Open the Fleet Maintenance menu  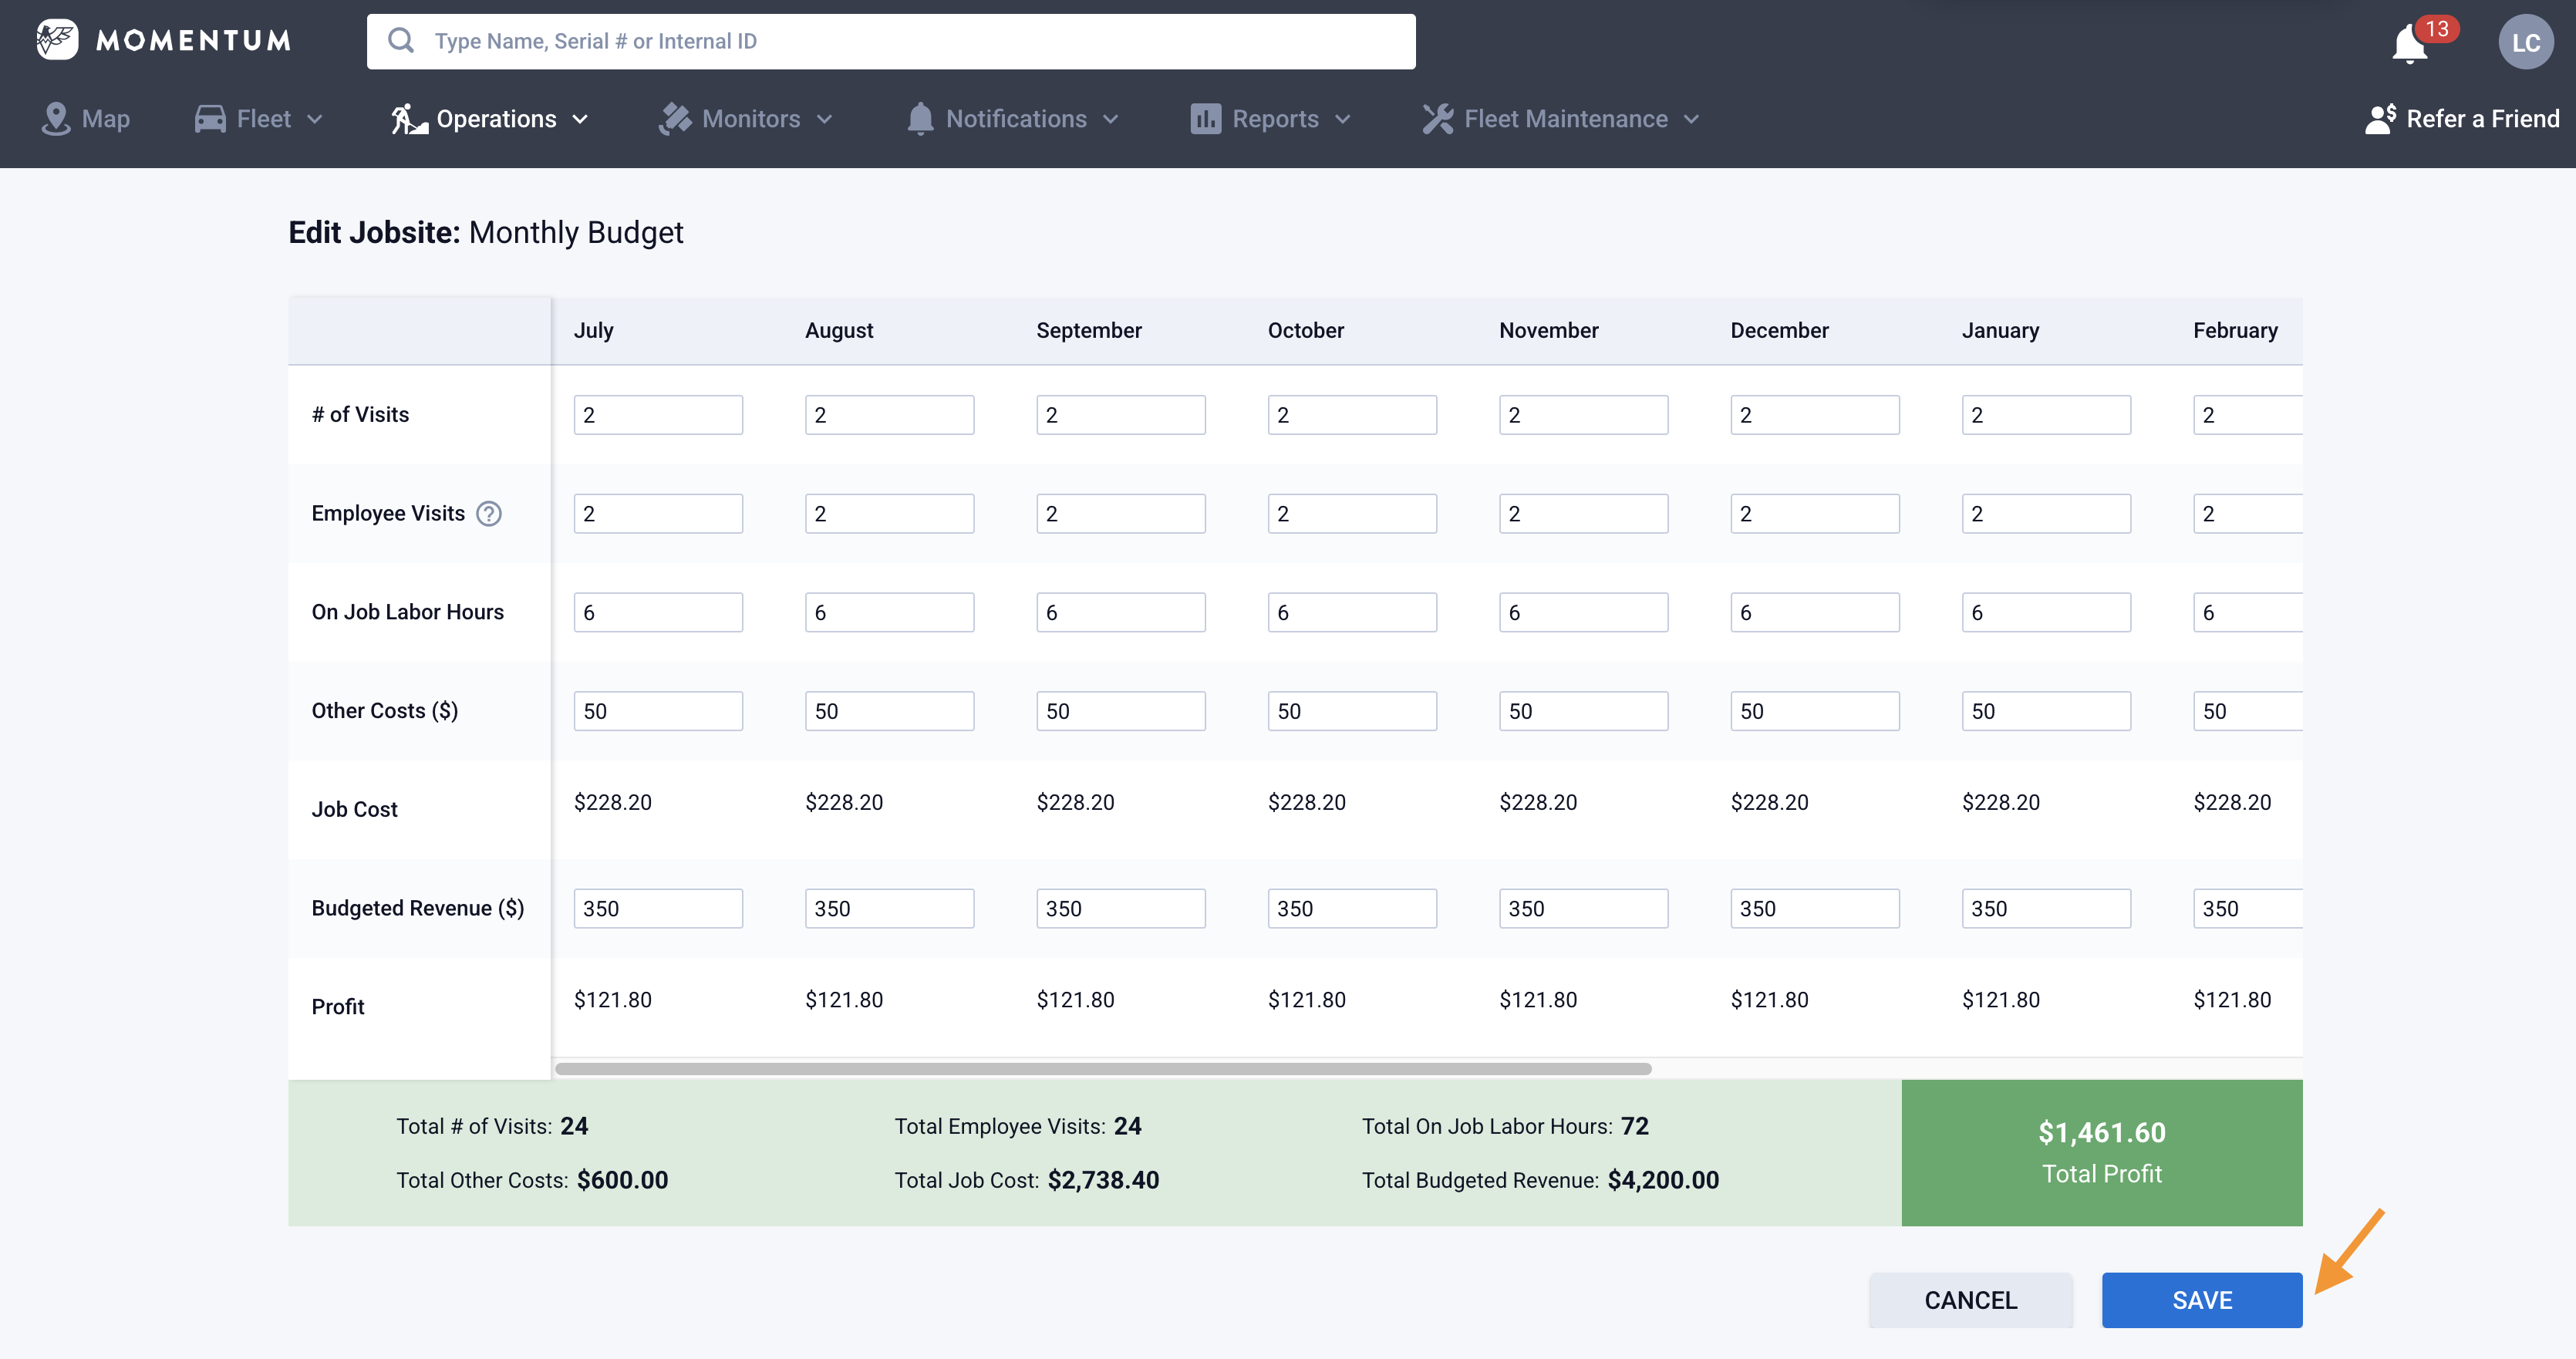tap(1565, 119)
